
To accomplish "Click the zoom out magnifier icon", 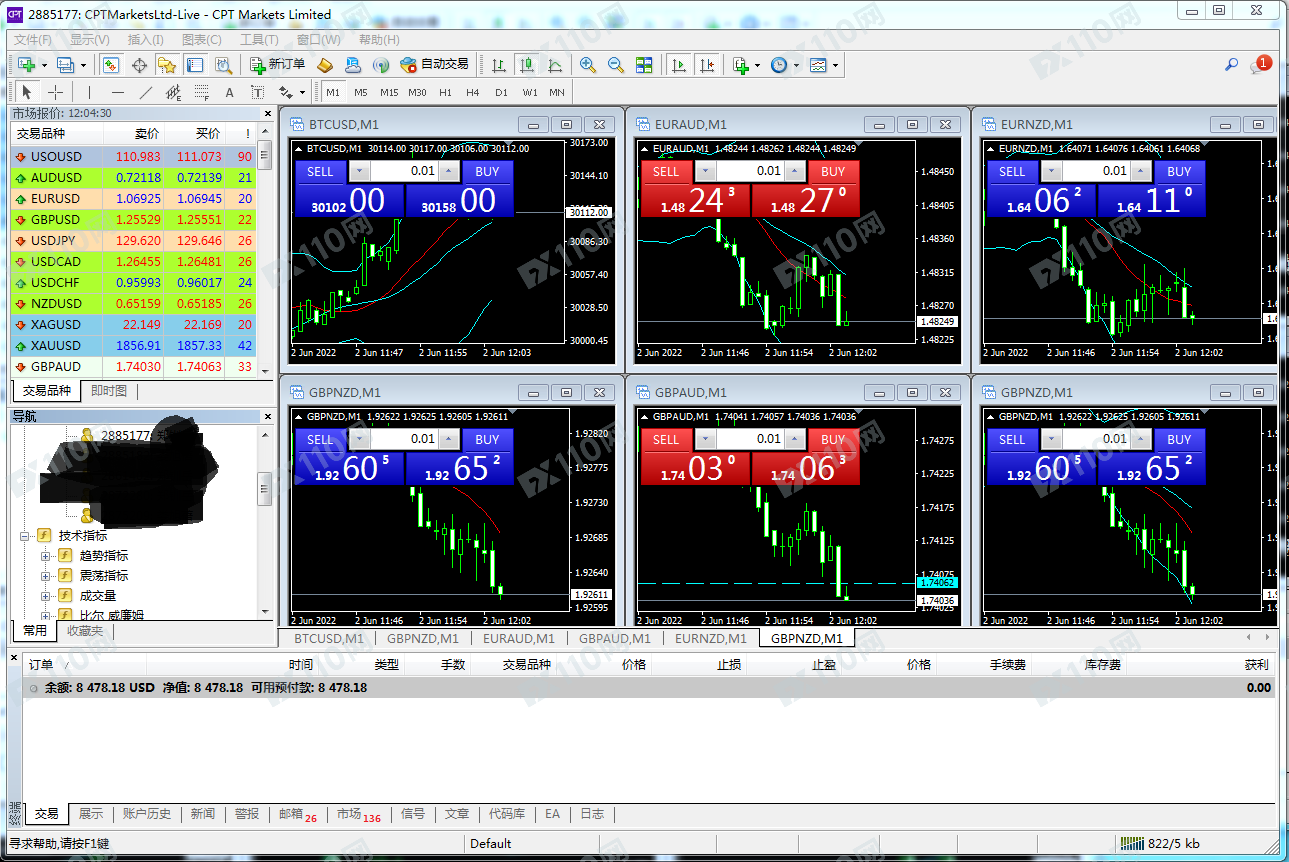I will pos(616,65).
